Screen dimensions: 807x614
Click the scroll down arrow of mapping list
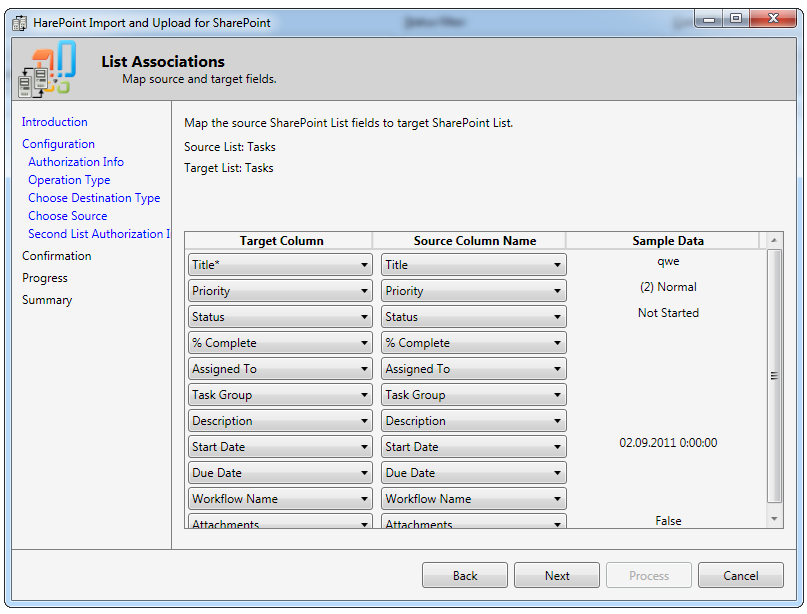pos(774,519)
